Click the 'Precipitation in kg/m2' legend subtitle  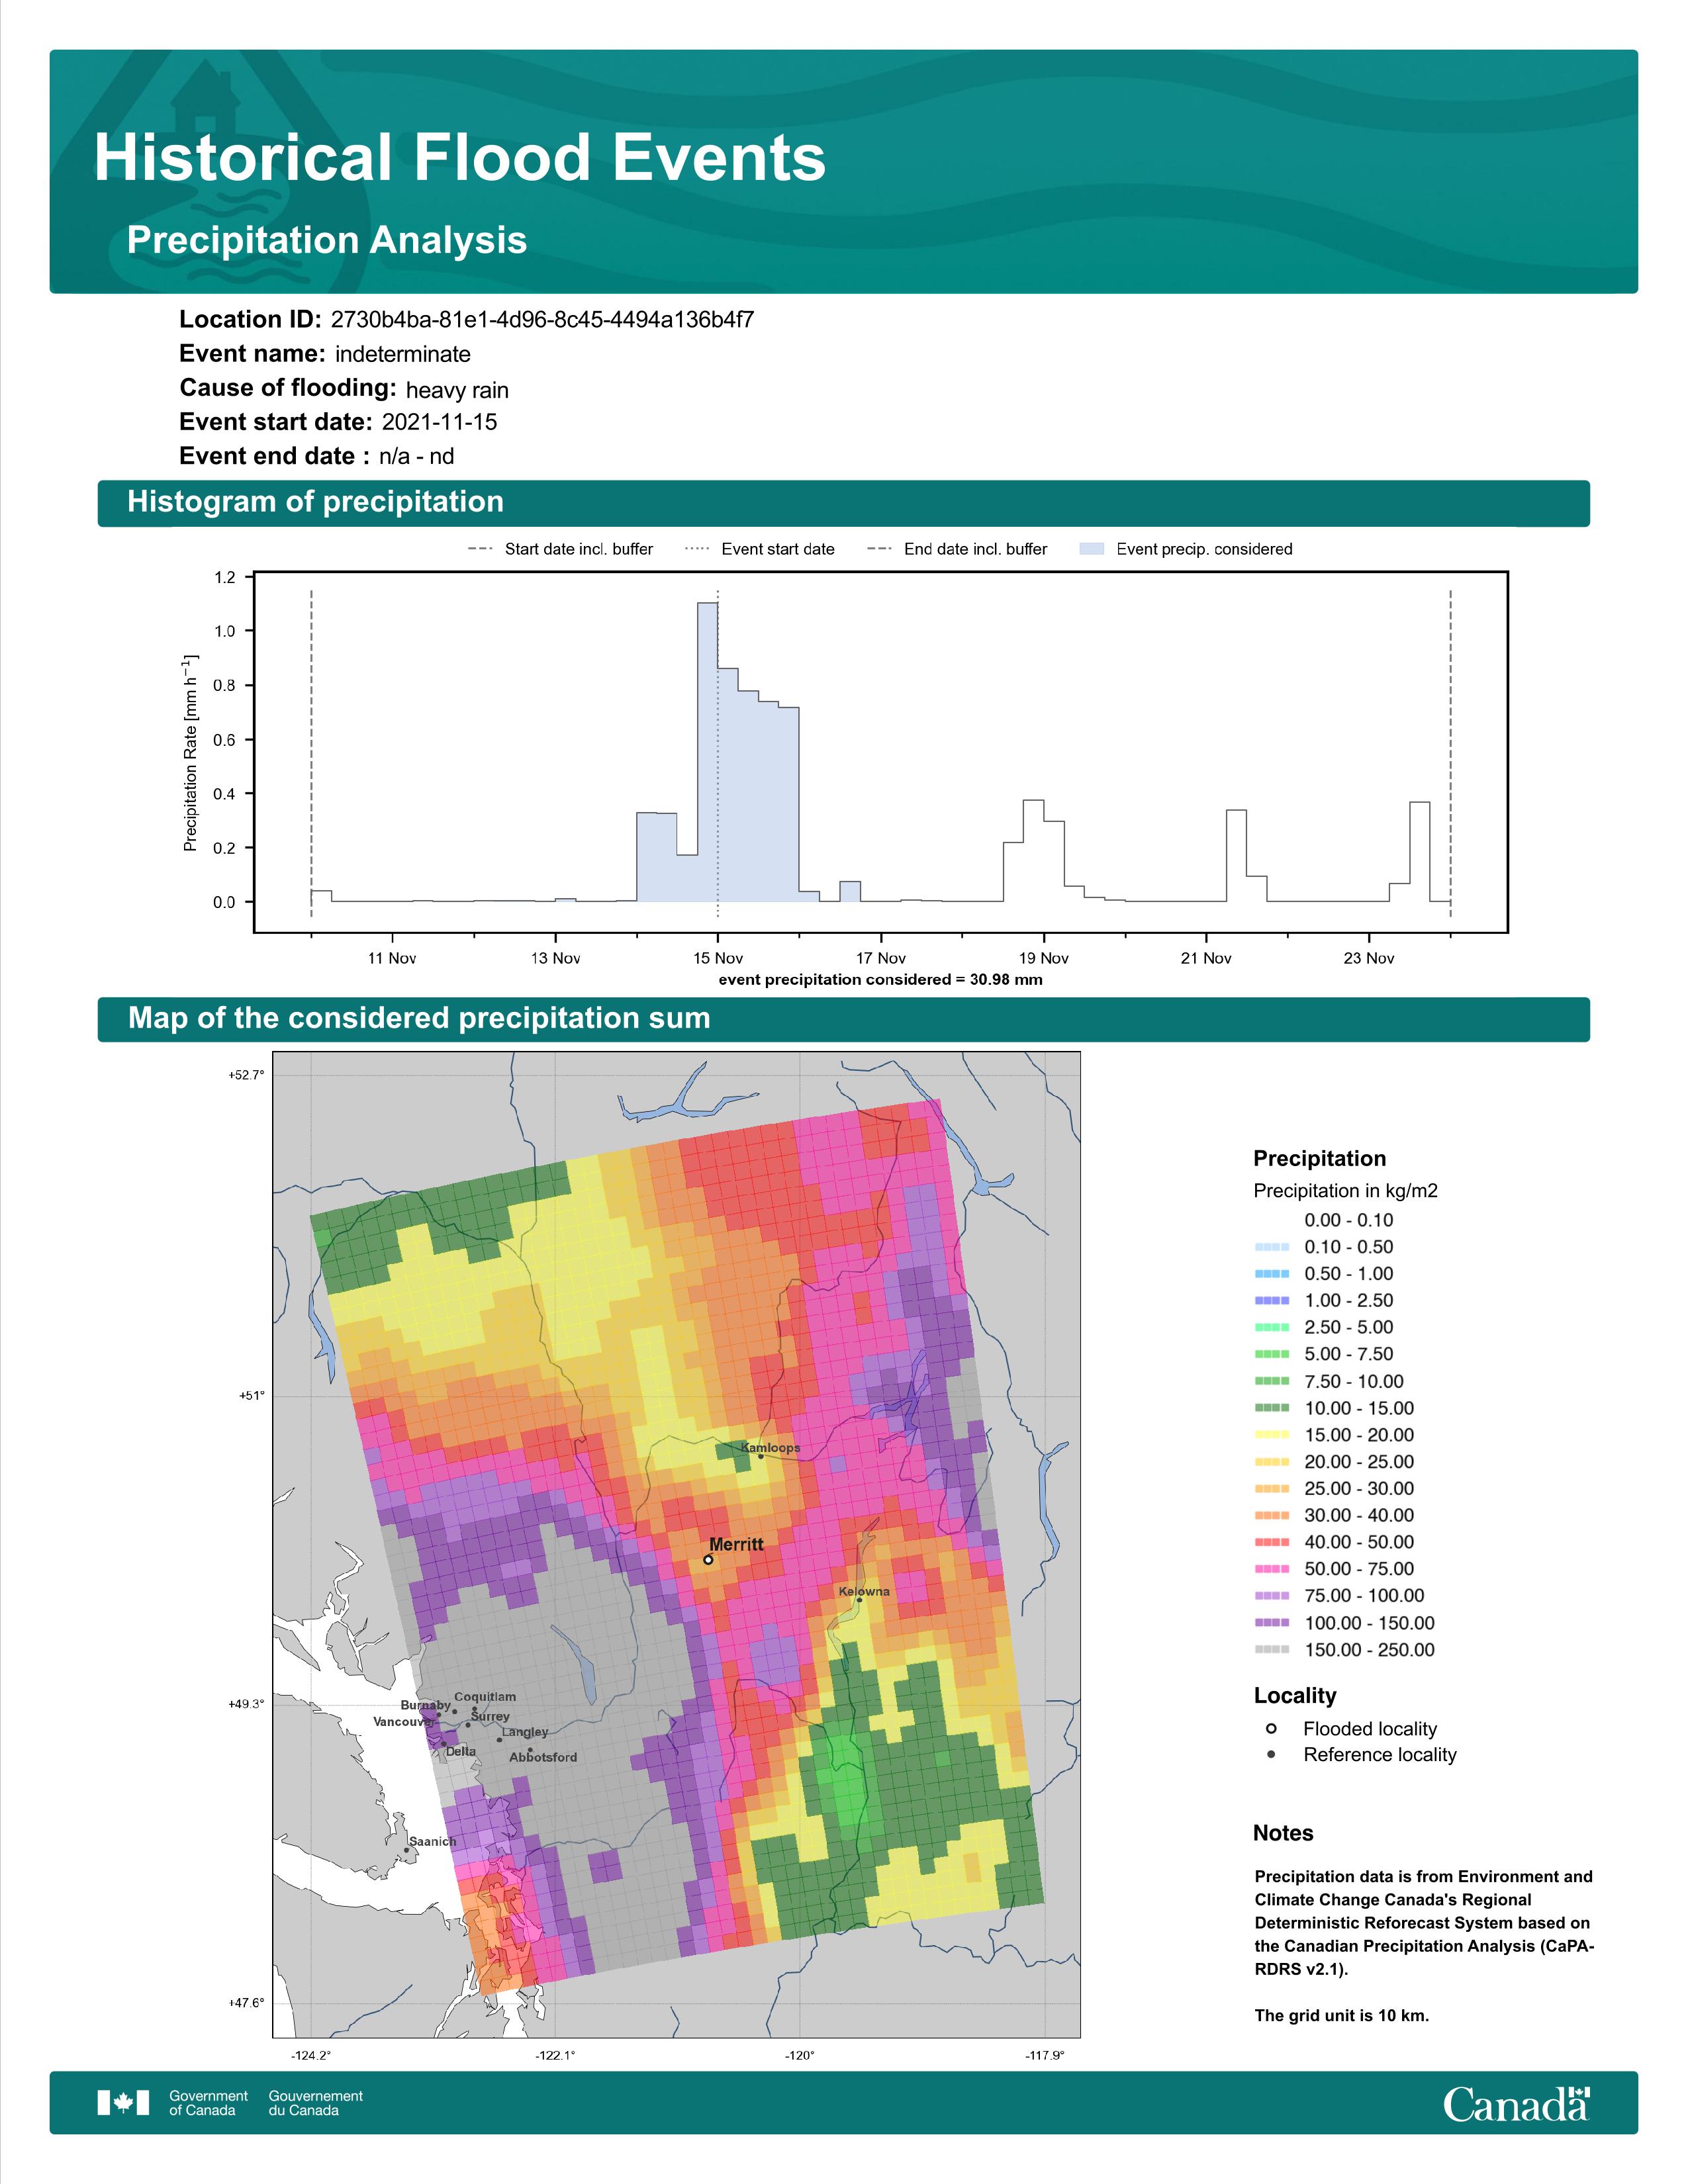(x=1345, y=1191)
